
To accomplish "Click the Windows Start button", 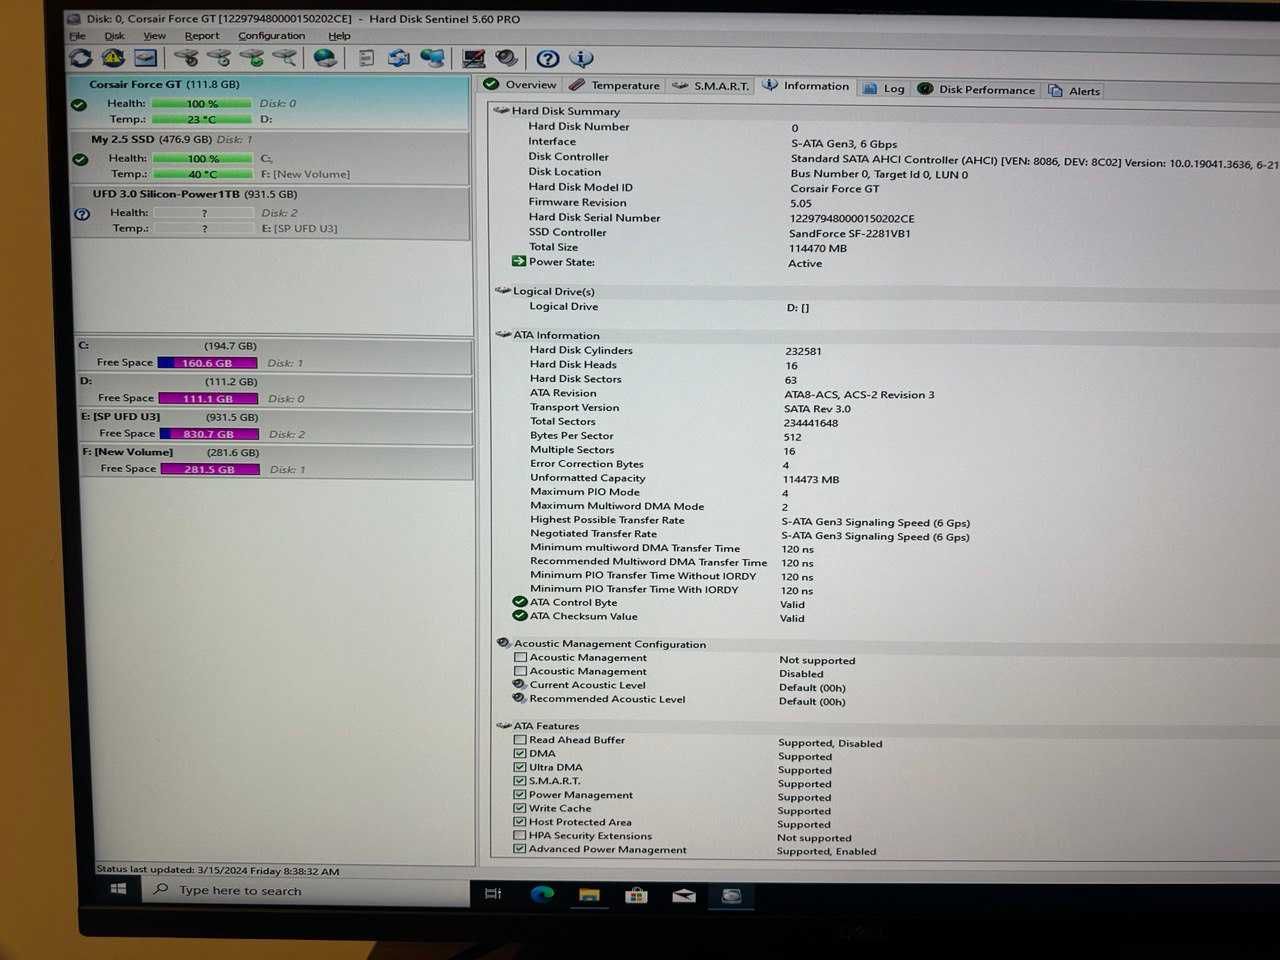I will pos(118,889).
